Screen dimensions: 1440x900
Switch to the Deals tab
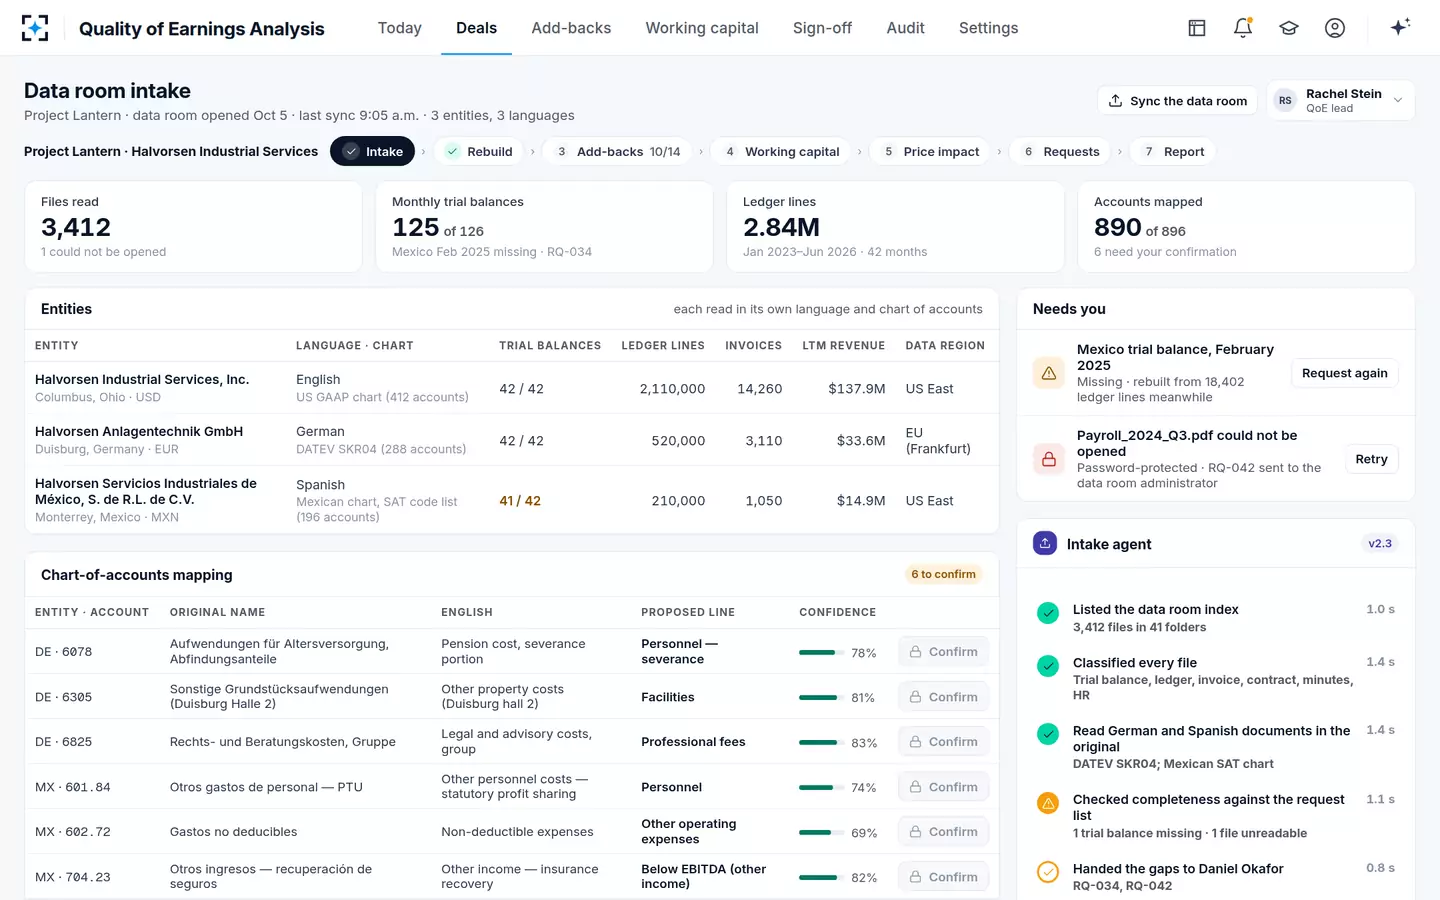[476, 28]
